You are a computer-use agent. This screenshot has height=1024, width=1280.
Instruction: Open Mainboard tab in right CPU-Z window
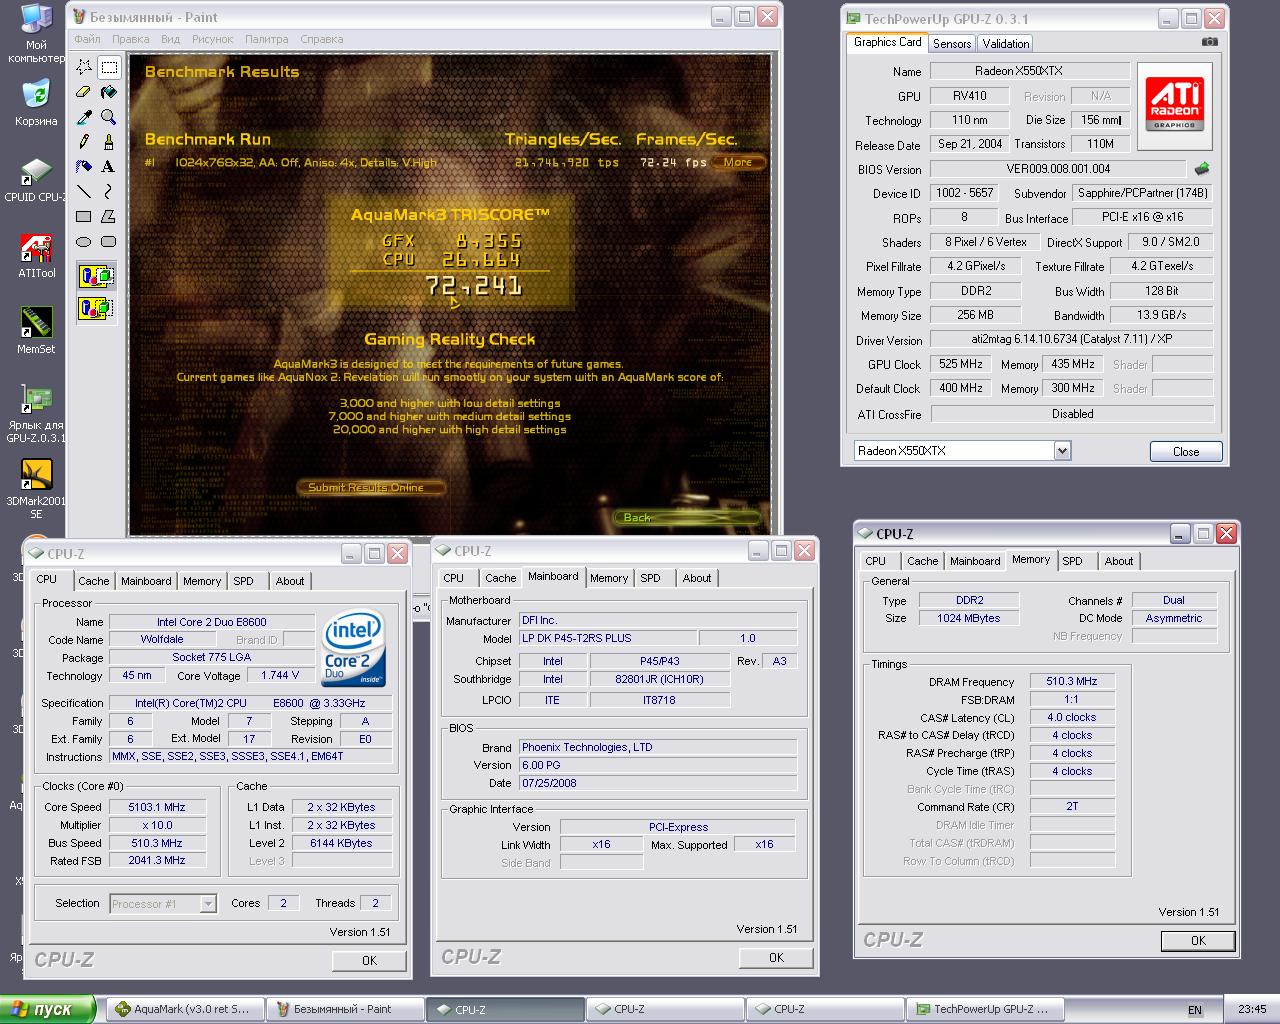coord(975,561)
